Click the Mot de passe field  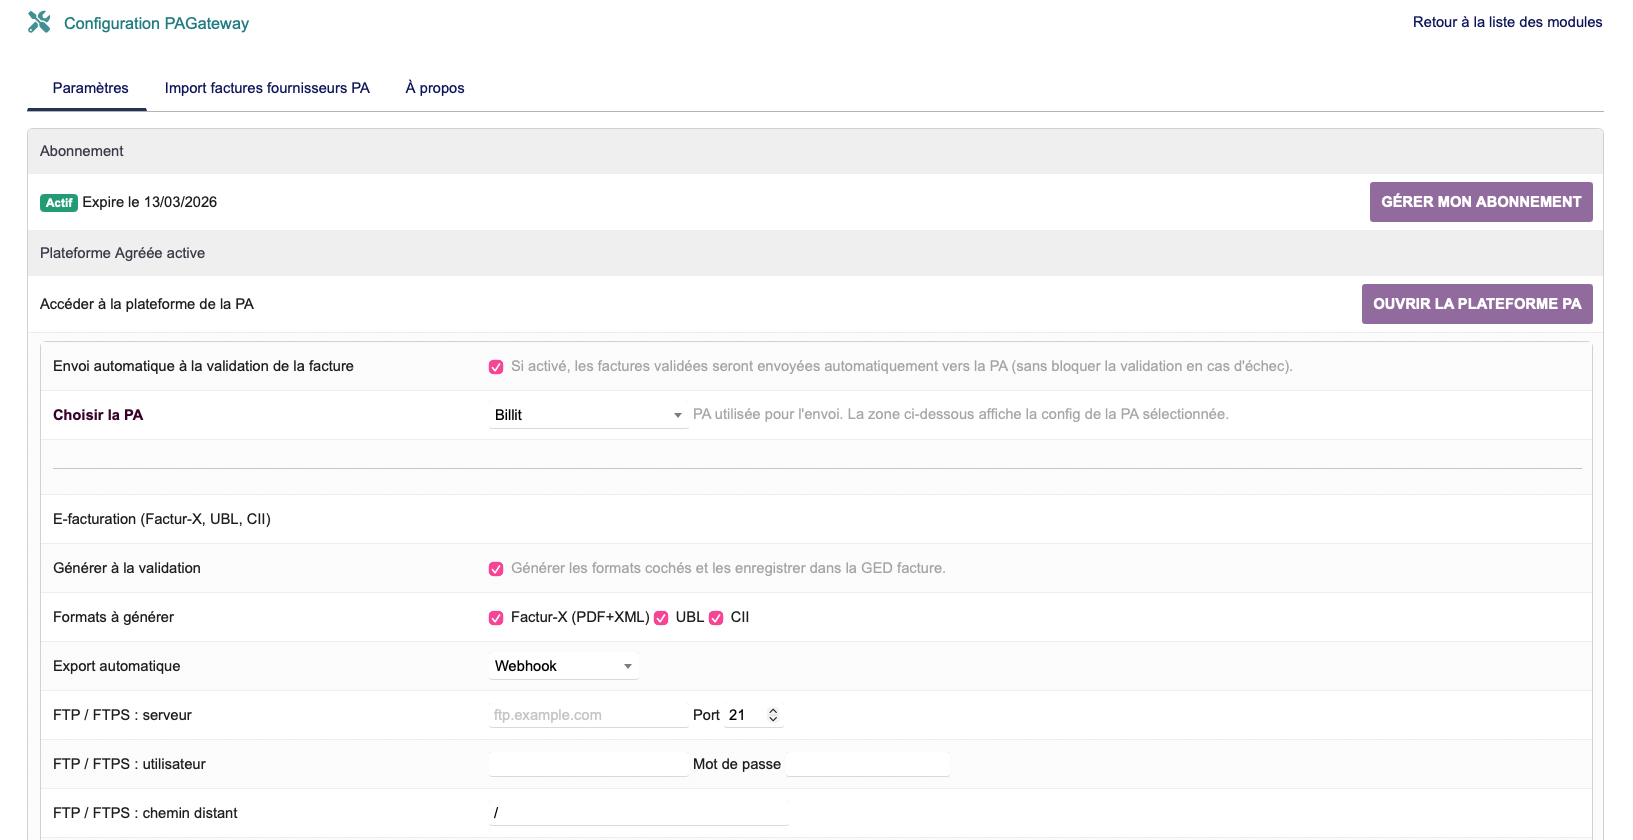868,764
